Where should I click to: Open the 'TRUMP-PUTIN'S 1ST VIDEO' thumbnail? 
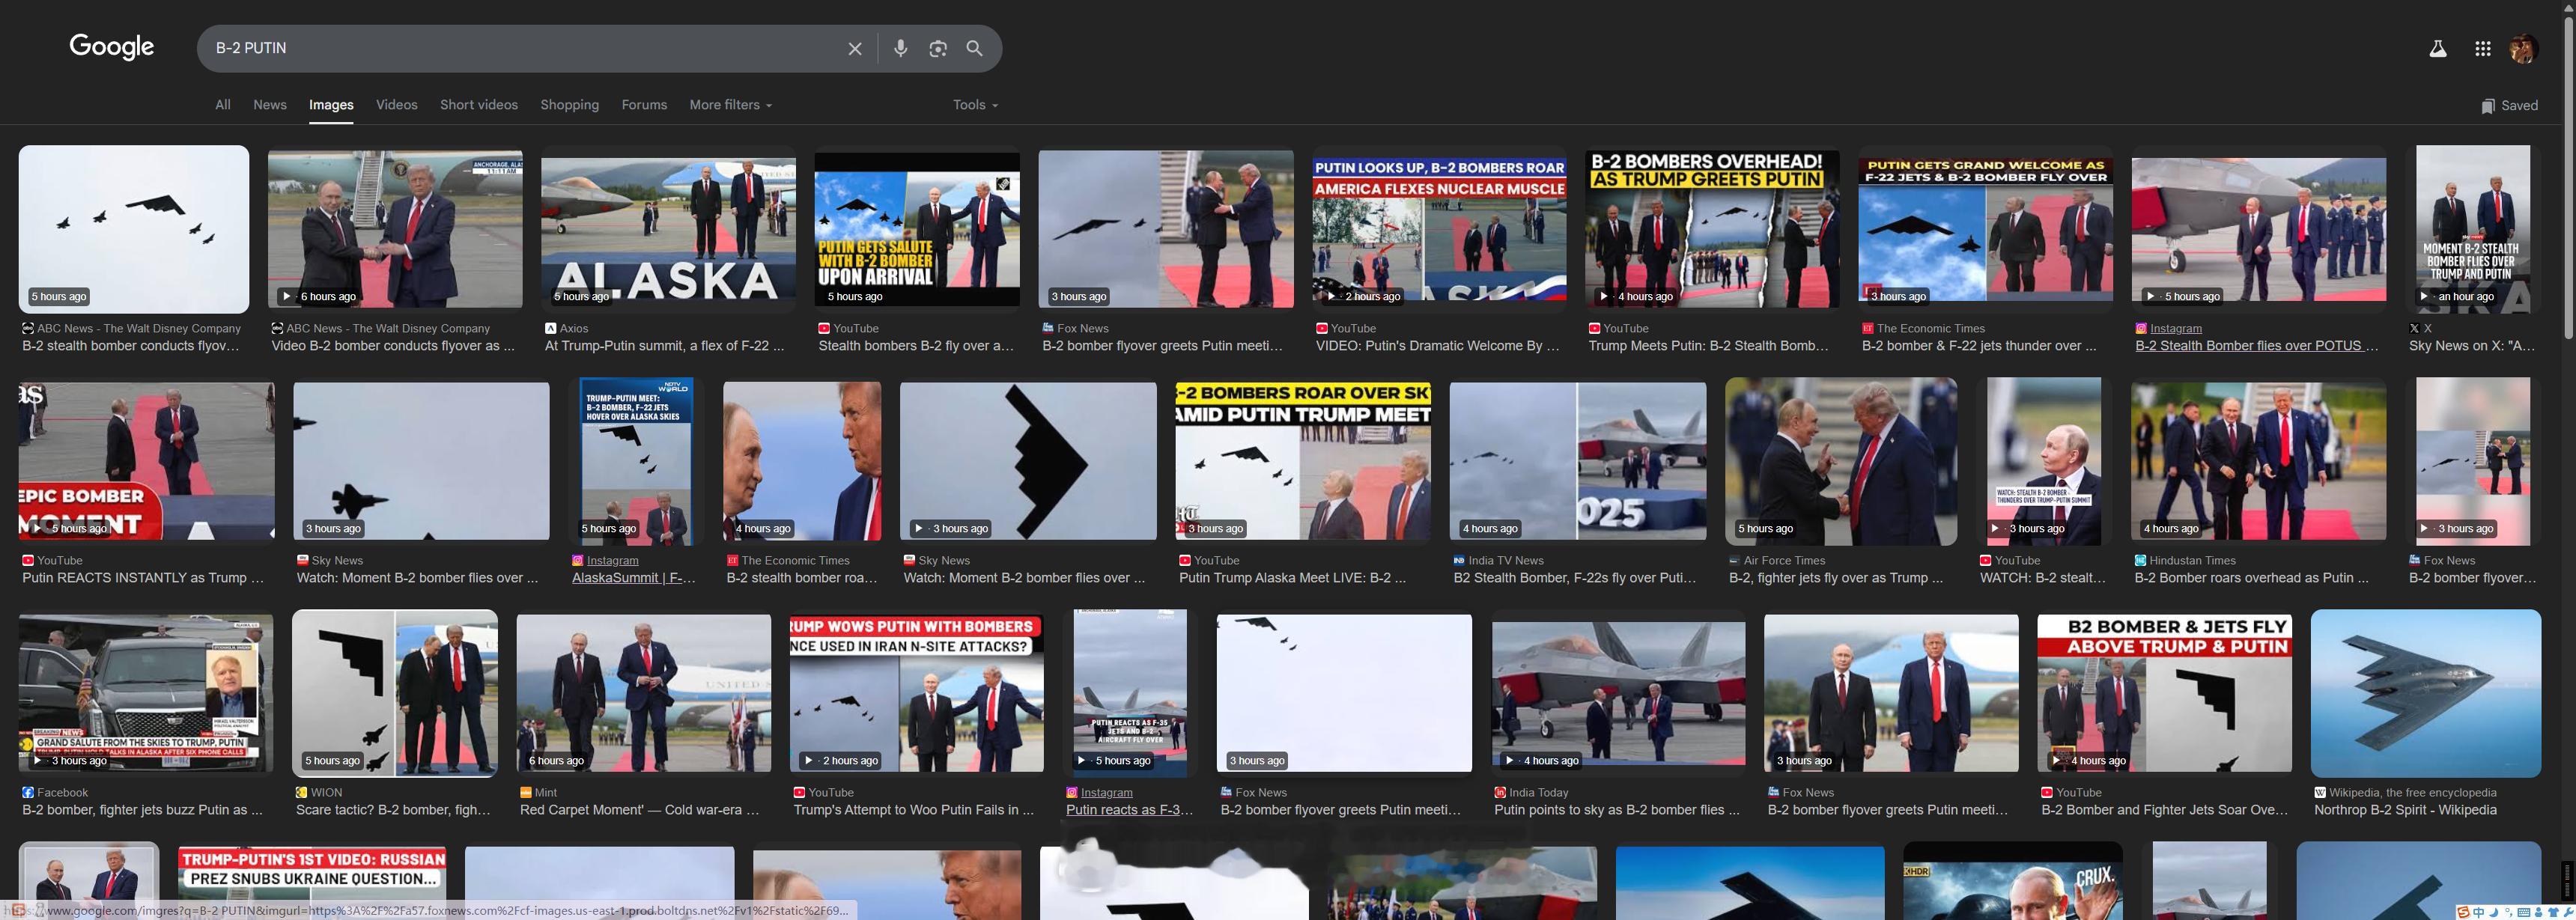pos(311,882)
